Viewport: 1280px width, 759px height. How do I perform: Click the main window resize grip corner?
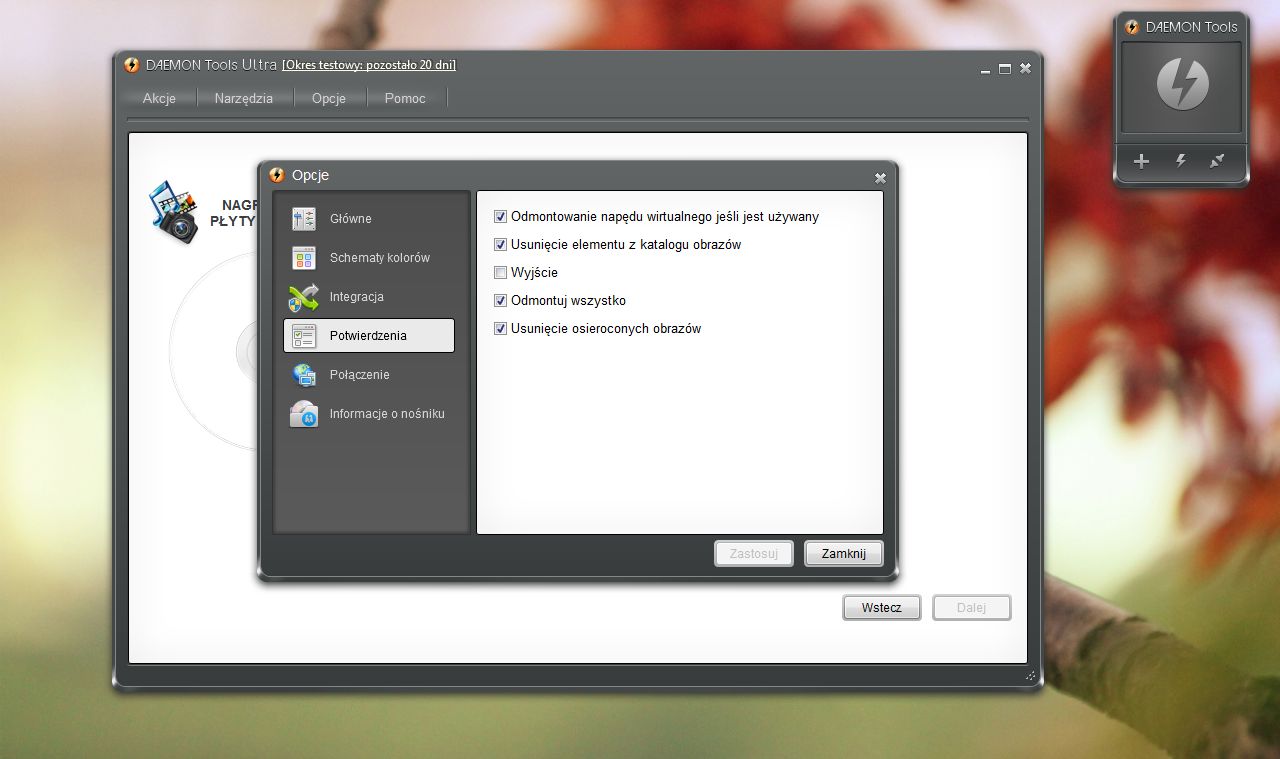(1031, 676)
